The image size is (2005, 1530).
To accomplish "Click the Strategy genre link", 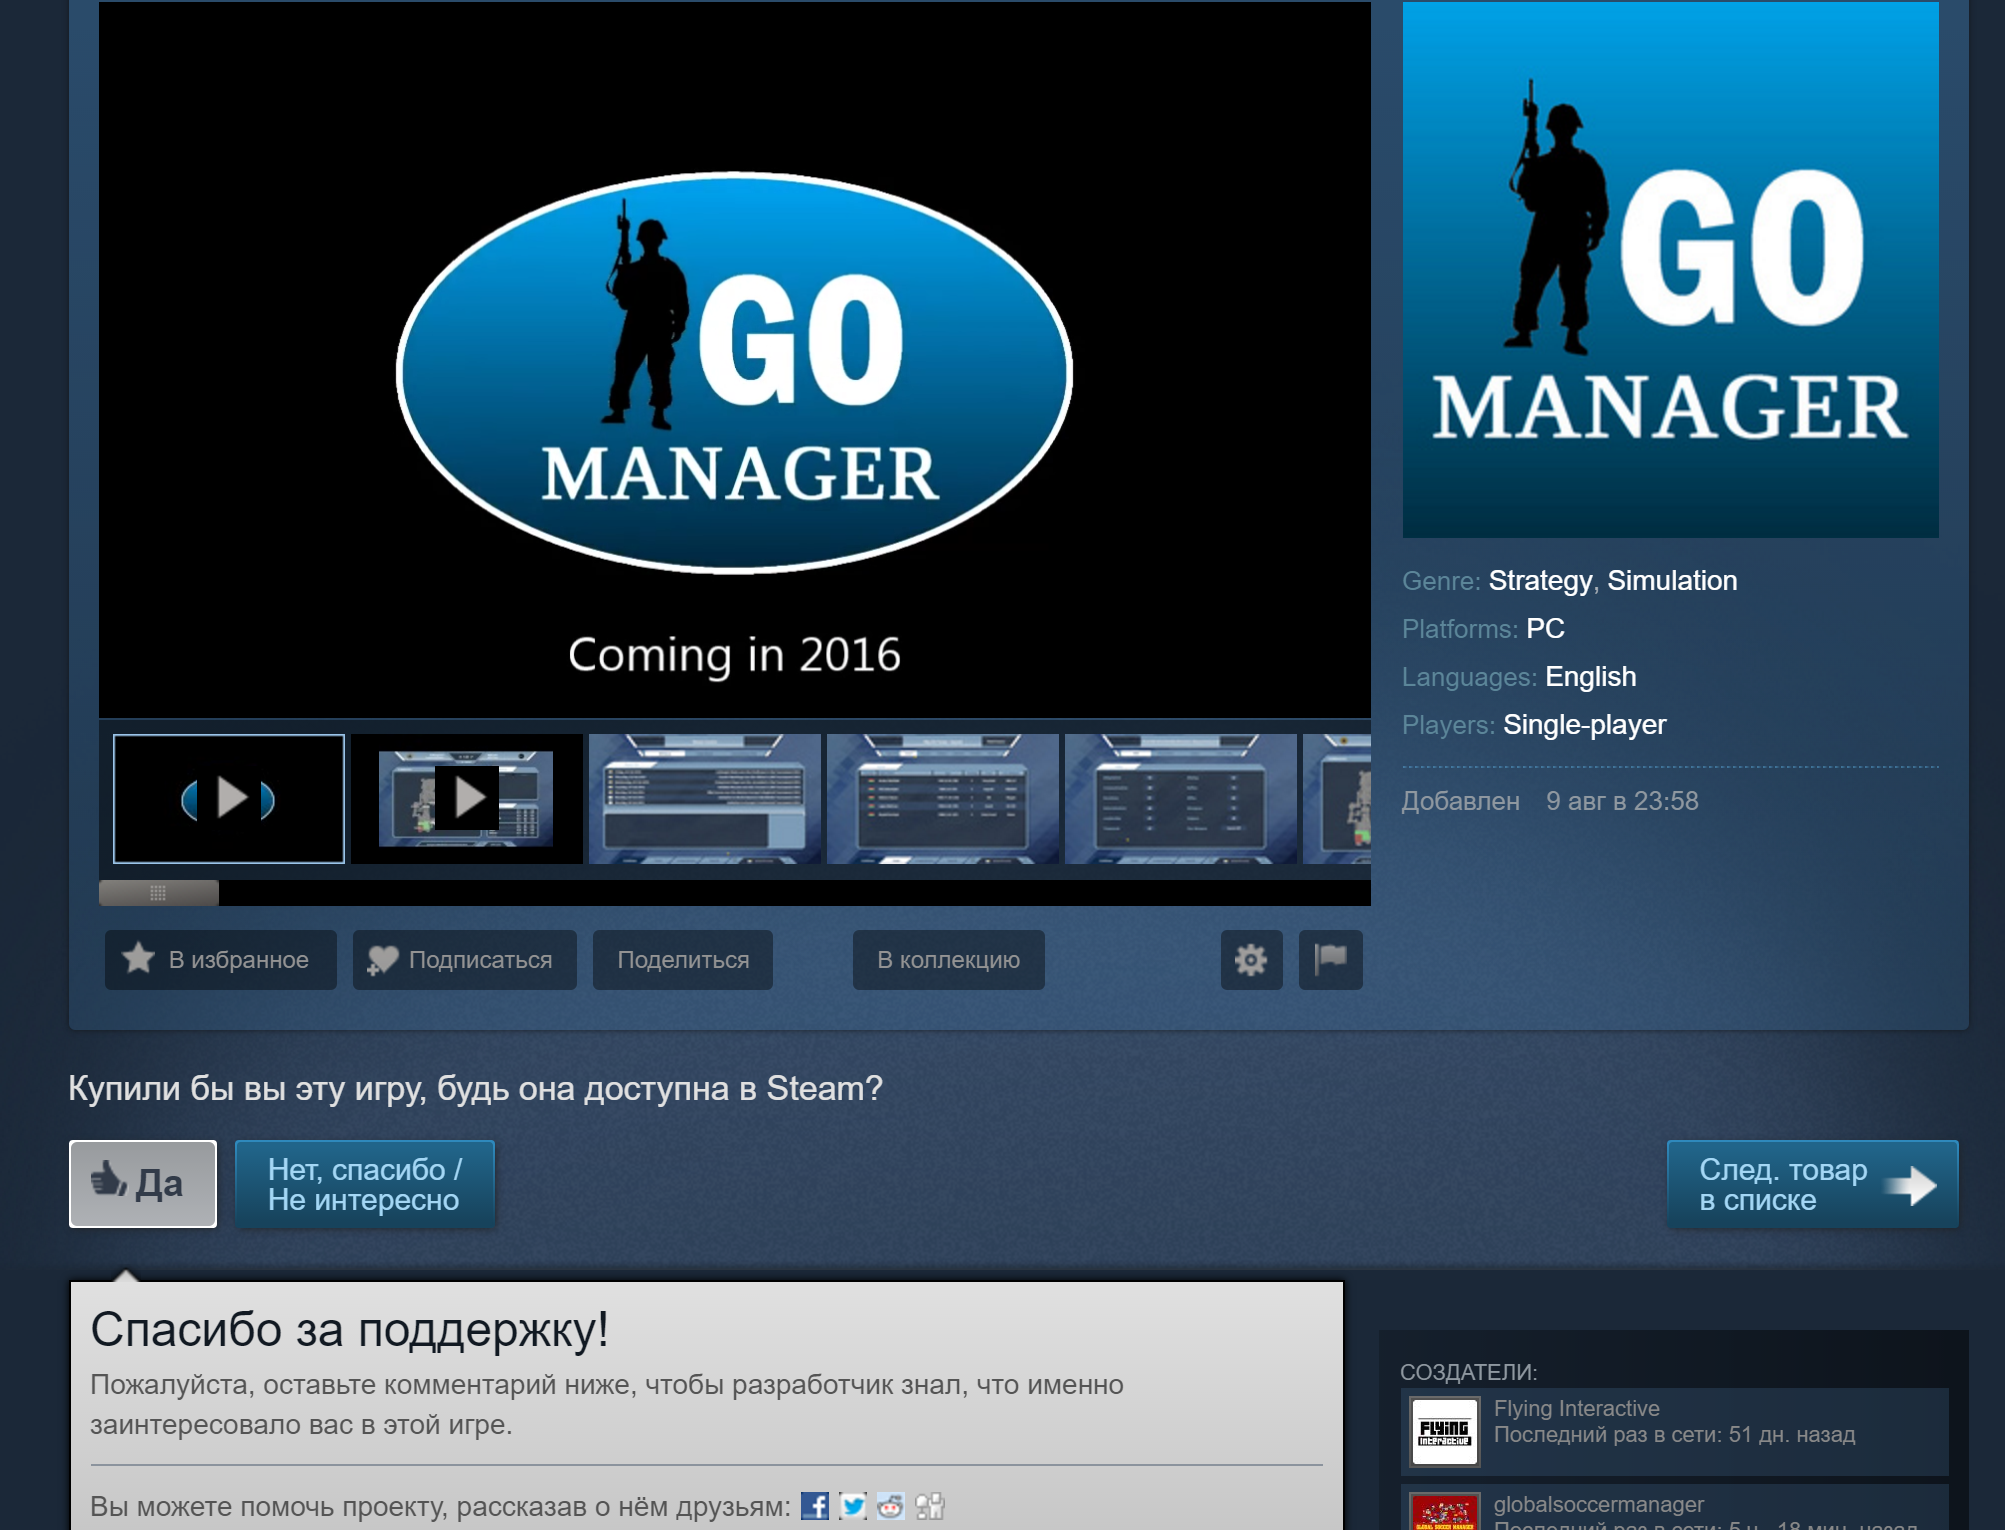I will pos(1540,581).
